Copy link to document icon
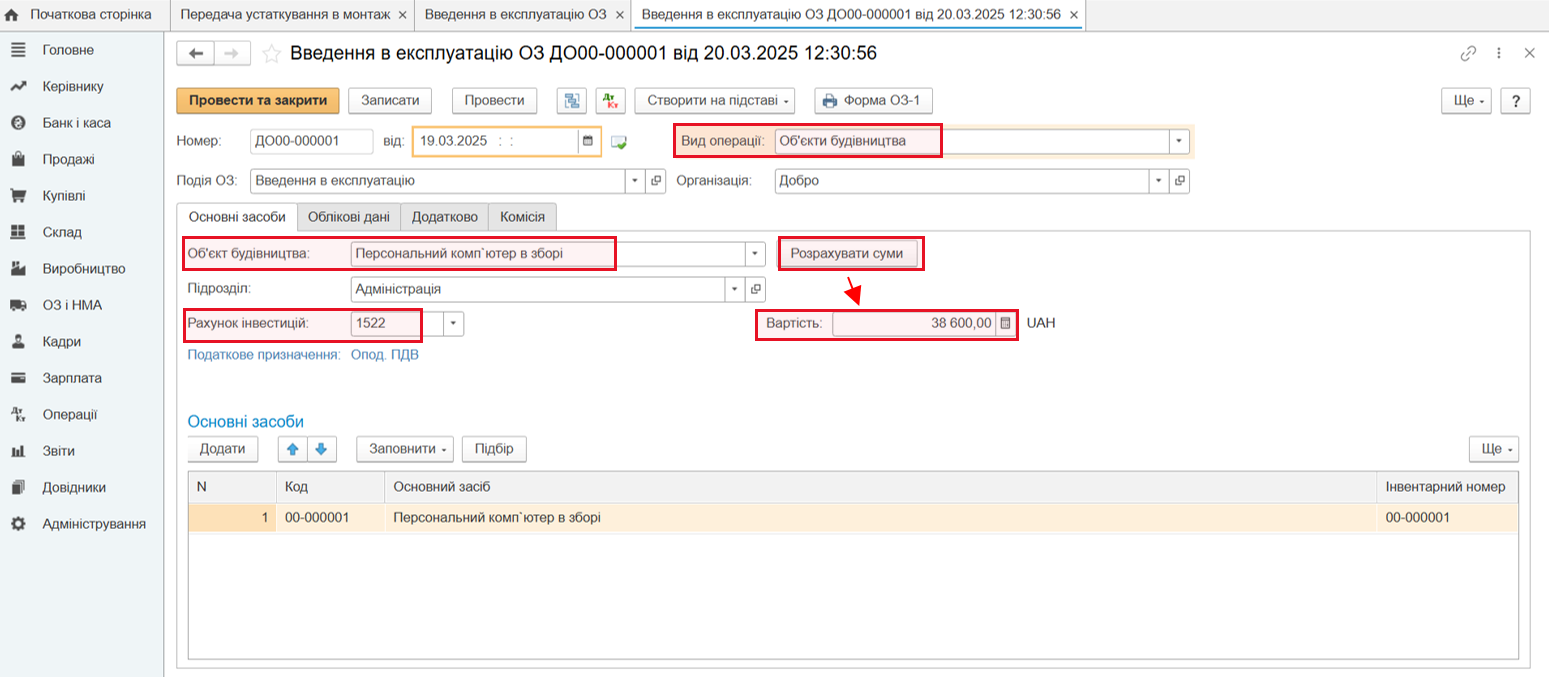 (1469, 54)
